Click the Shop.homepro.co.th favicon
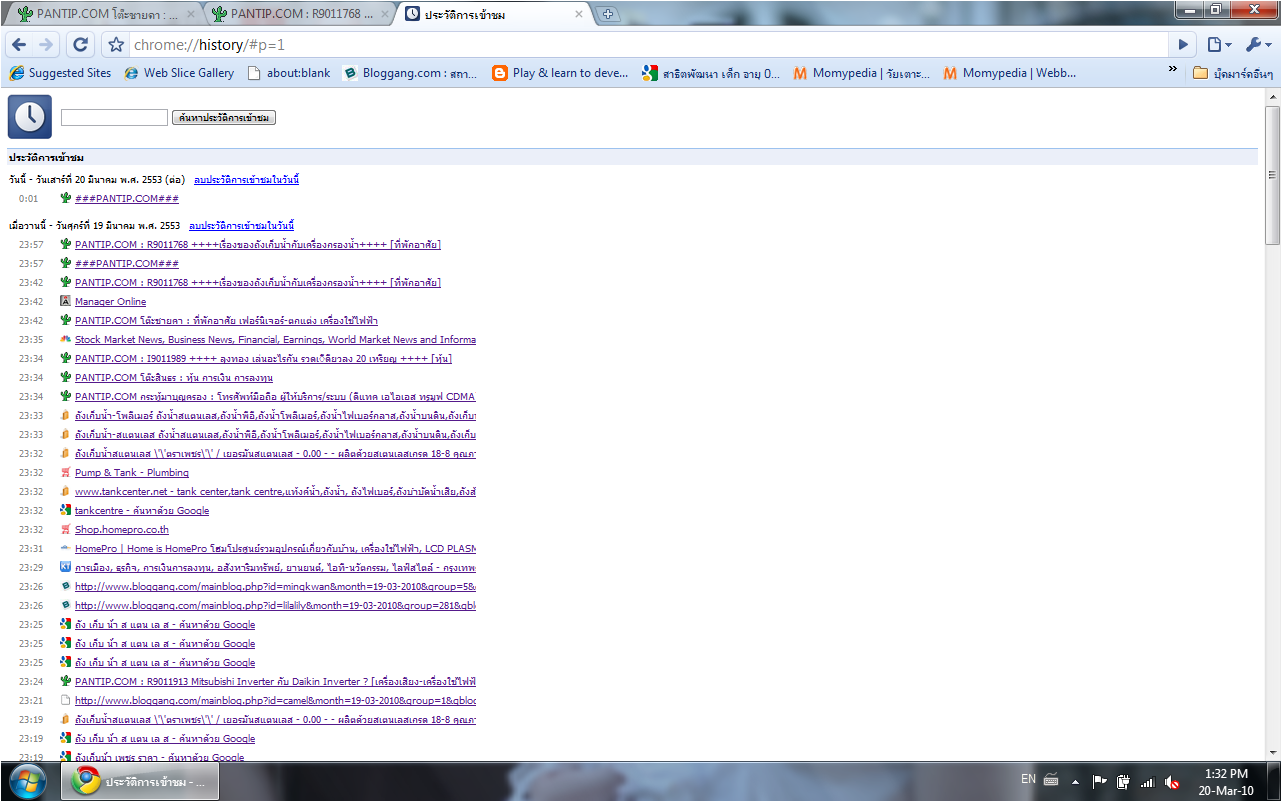This screenshot has height=802, width=1282. (65, 530)
